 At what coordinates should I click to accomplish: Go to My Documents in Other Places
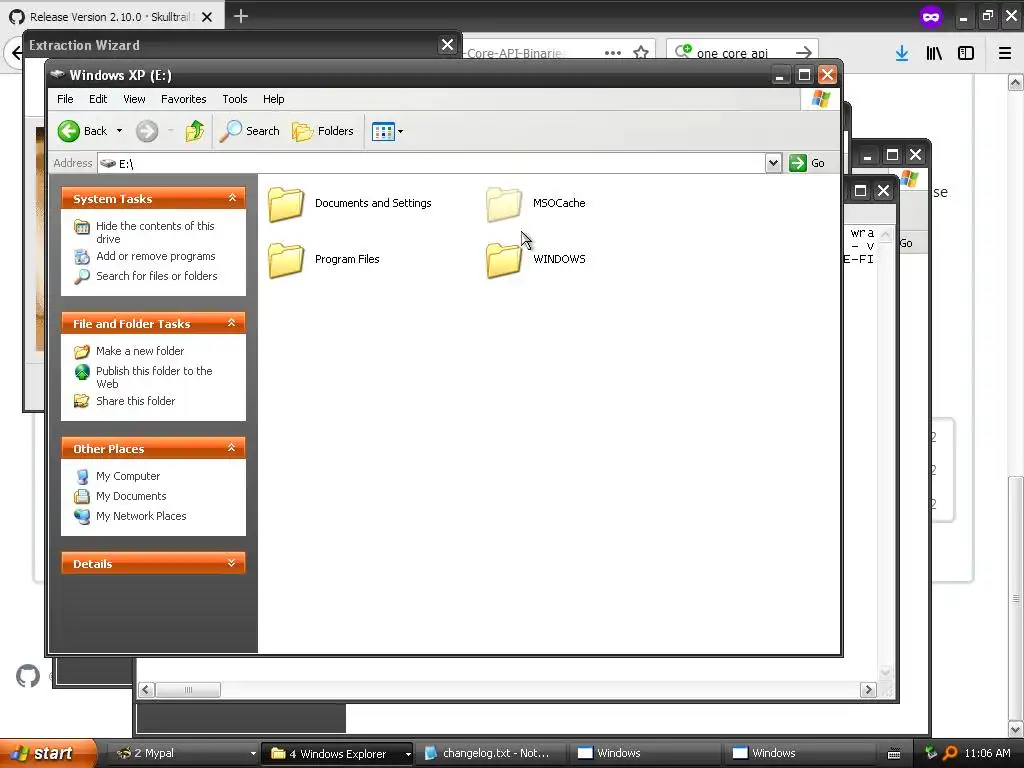coord(131,496)
